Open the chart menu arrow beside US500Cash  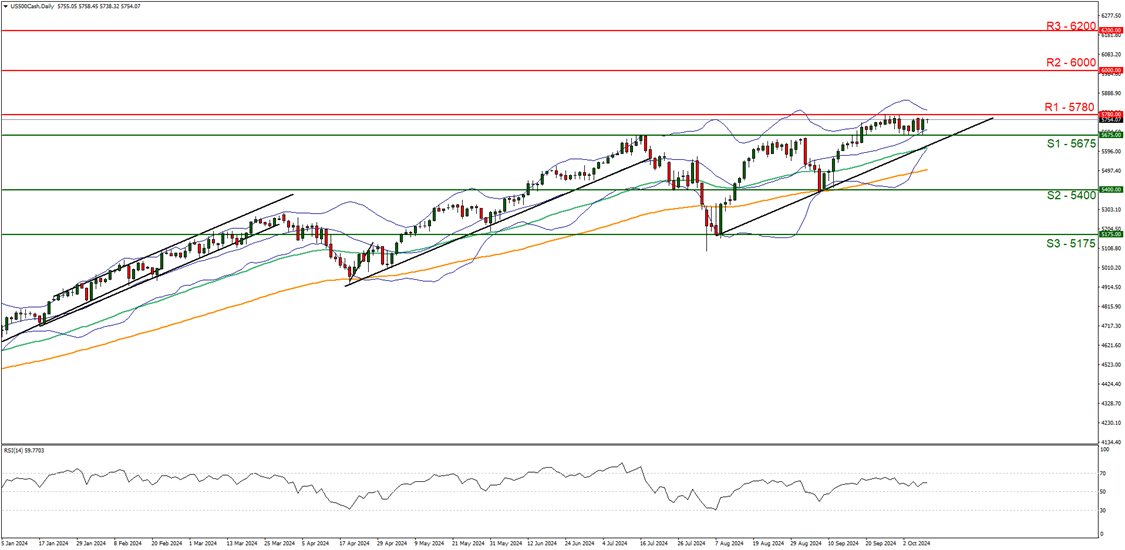5,6
